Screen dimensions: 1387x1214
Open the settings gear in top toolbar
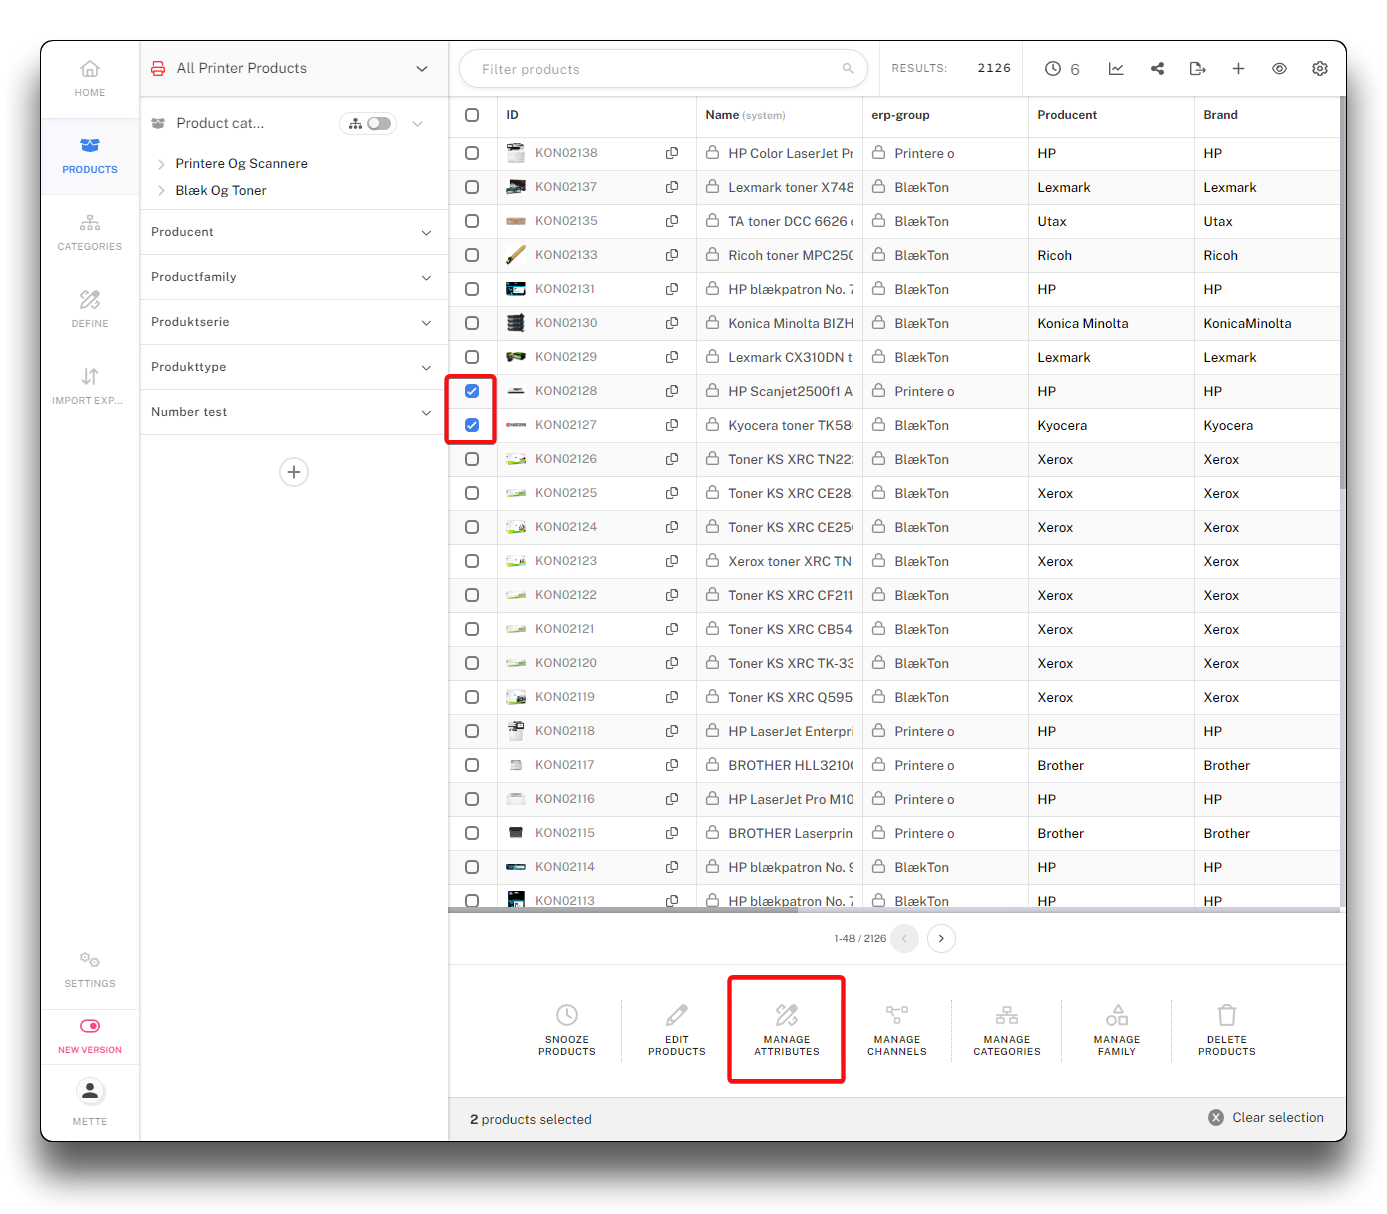click(1320, 69)
